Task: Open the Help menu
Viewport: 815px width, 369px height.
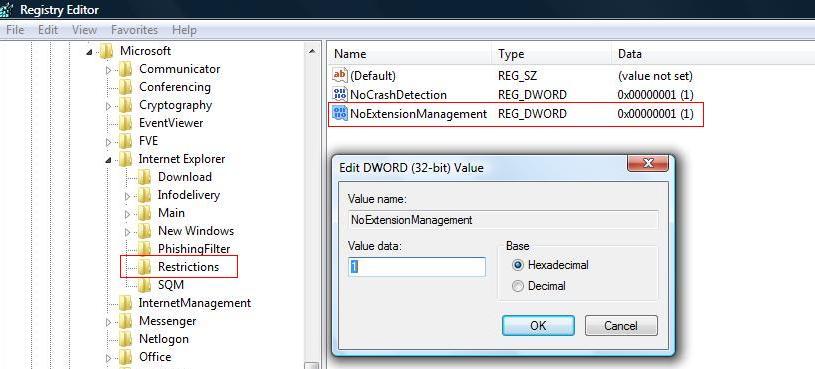Action: [x=184, y=30]
